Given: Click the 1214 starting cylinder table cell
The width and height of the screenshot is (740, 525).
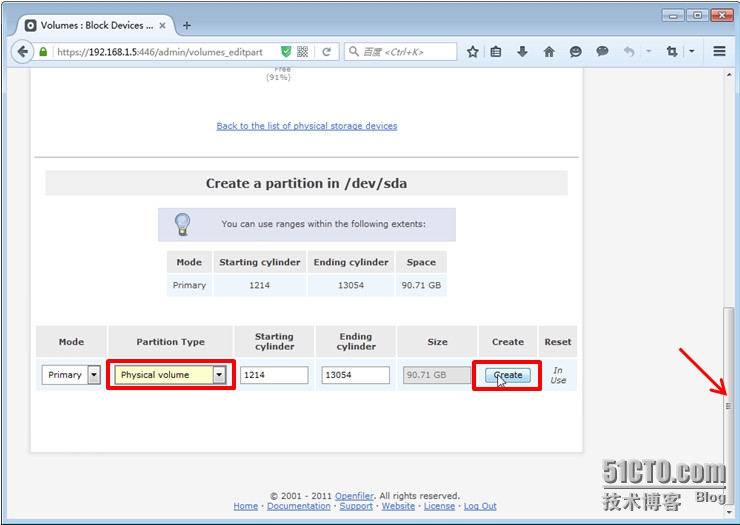Looking at the screenshot, I should (260, 285).
